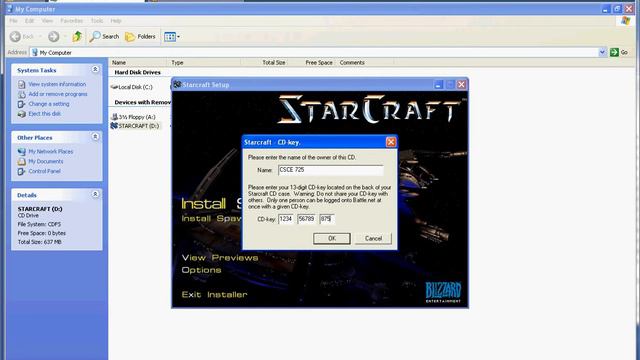Click the Eject this disk icon
The height and width of the screenshot is (360, 640).
22,114
